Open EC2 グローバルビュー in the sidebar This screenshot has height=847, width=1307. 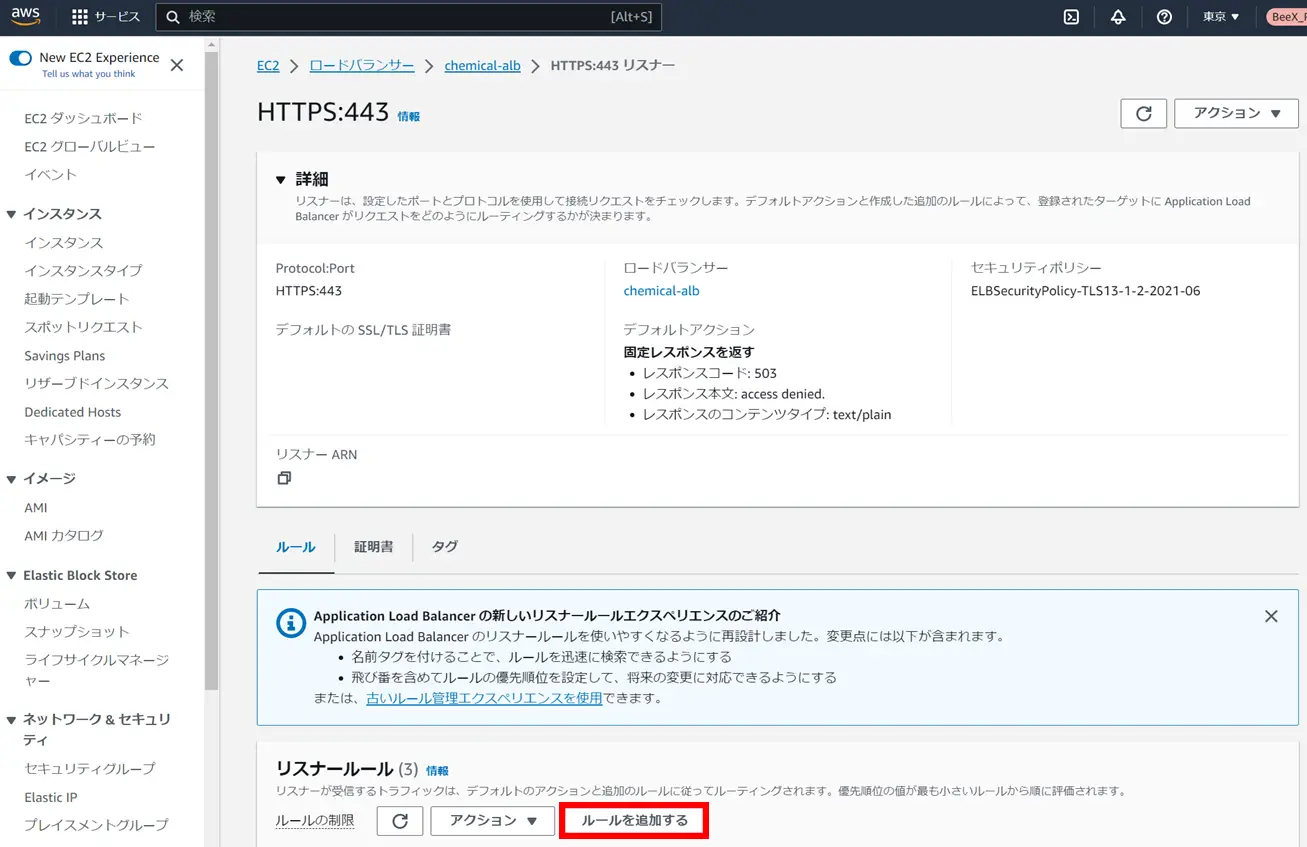(x=90, y=146)
